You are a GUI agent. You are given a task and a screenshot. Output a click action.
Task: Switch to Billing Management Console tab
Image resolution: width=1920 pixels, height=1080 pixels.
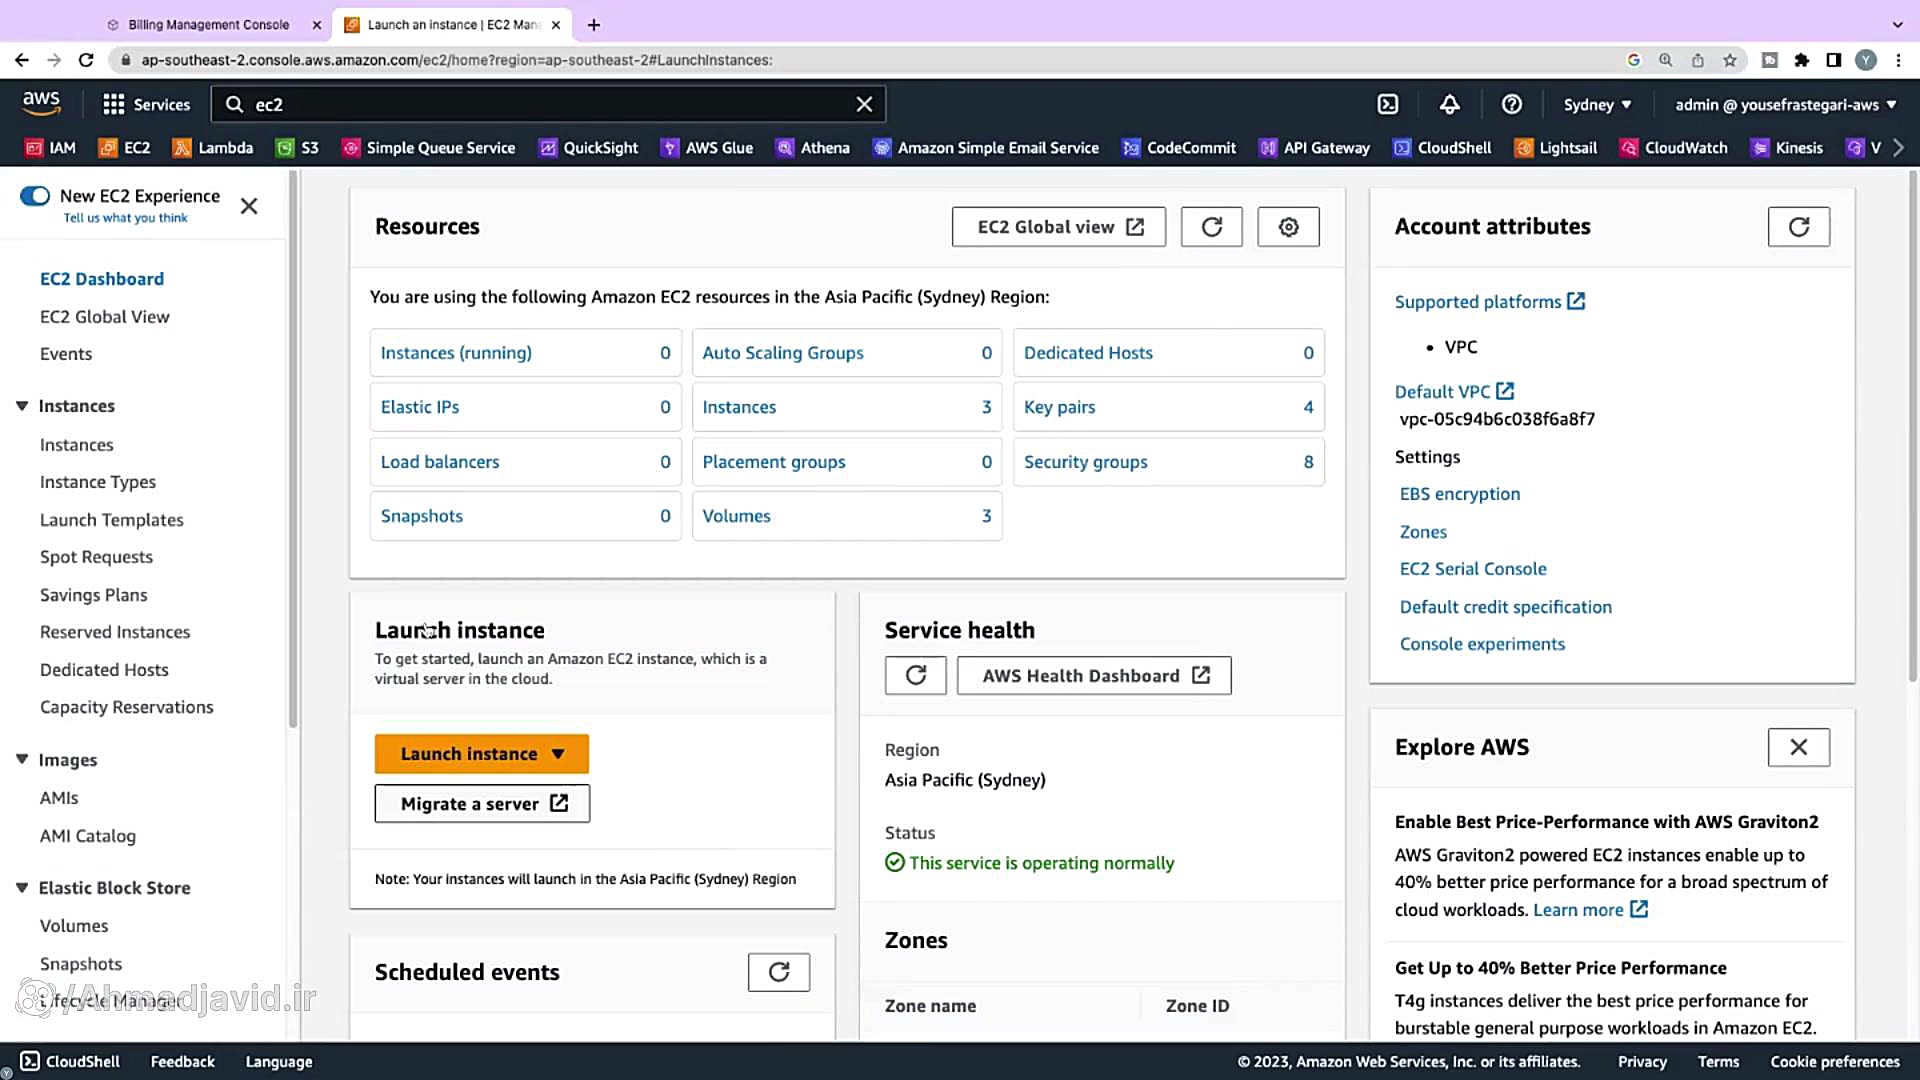208,25
